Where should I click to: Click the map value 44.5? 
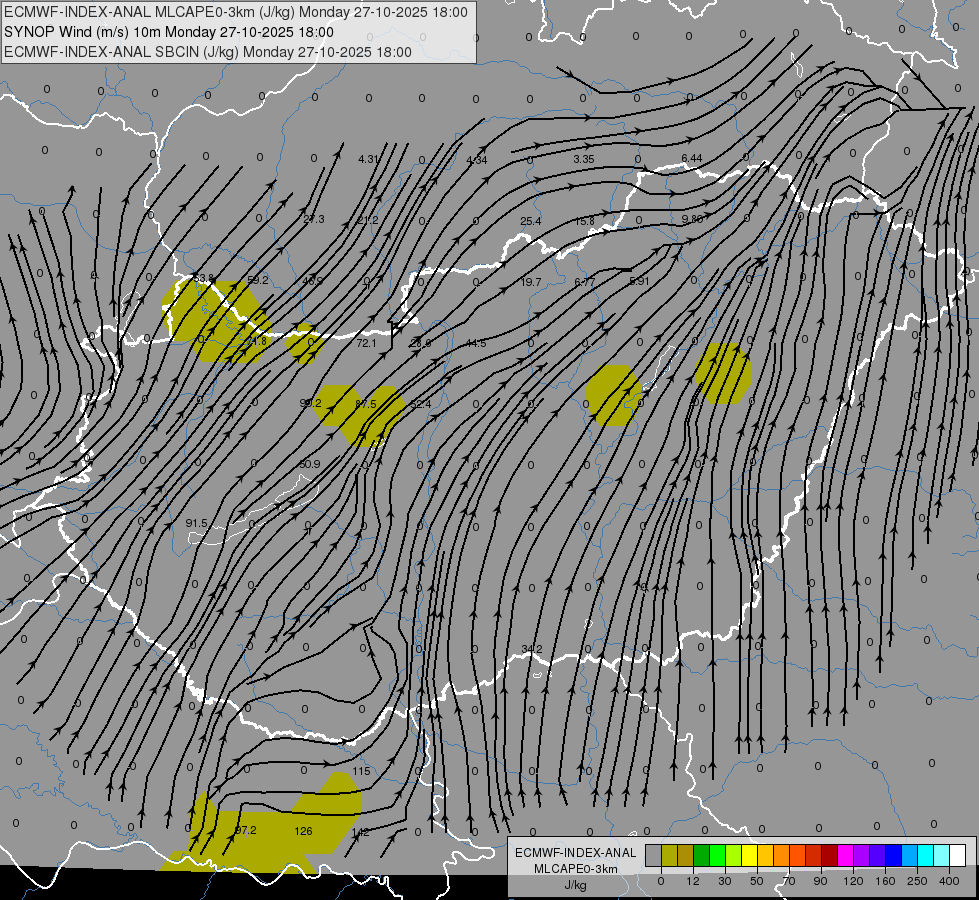[476, 343]
